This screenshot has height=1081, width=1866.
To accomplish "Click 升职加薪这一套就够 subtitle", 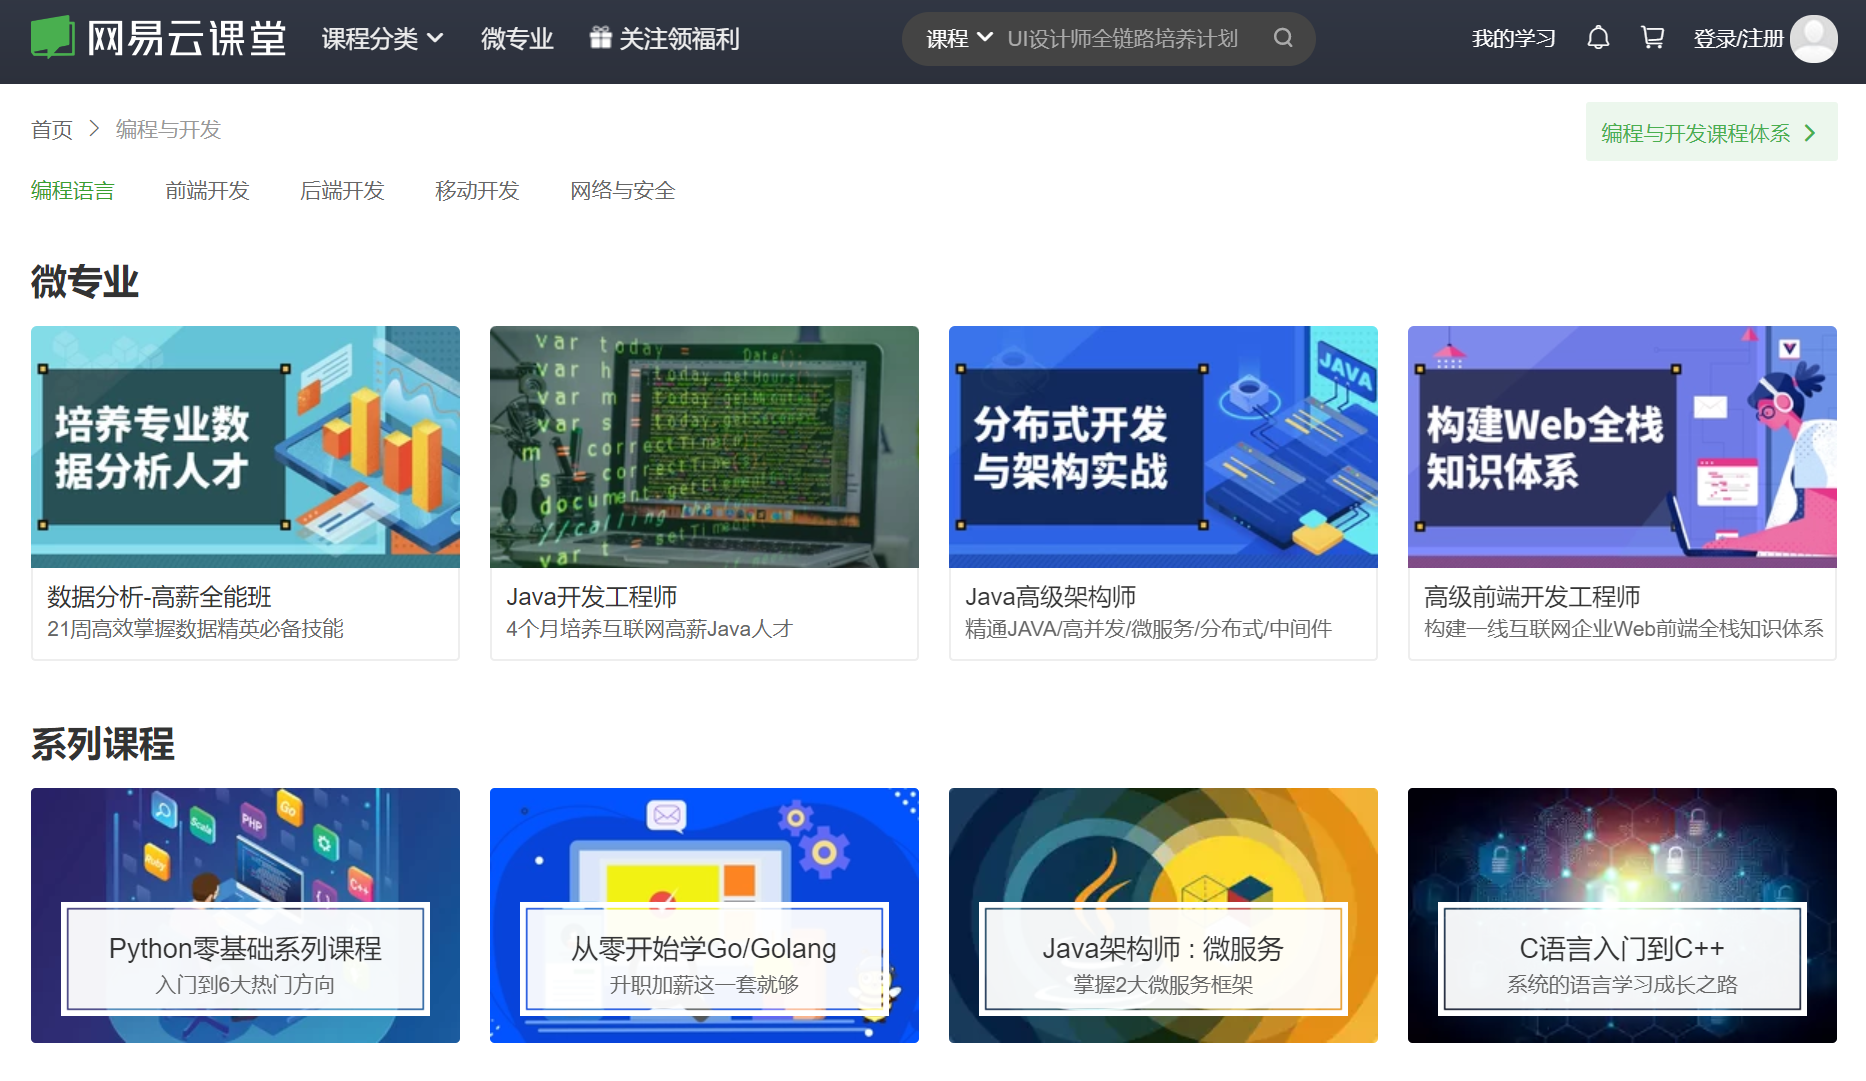I will tap(704, 985).
